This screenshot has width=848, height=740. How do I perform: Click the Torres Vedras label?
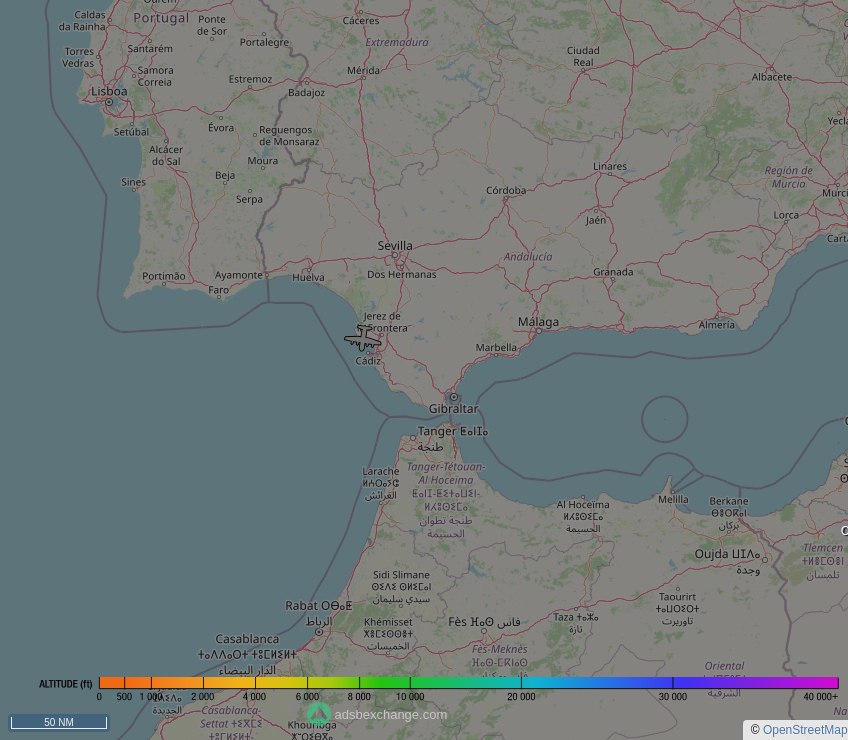[80, 57]
